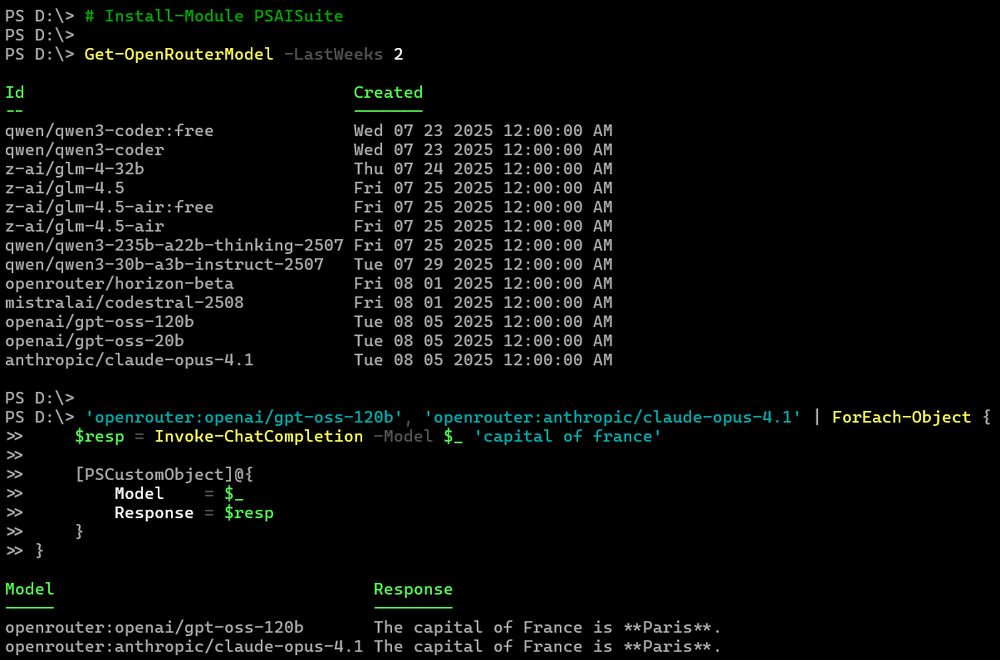1000x660 pixels.
Task: Click the Get-OpenRouterModel command text
Action: coord(179,54)
